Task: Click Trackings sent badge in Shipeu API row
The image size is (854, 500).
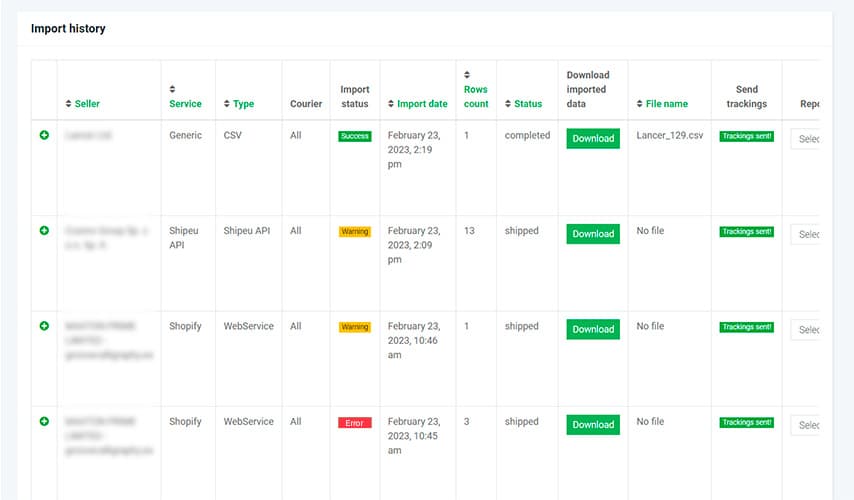Action: pos(747,231)
